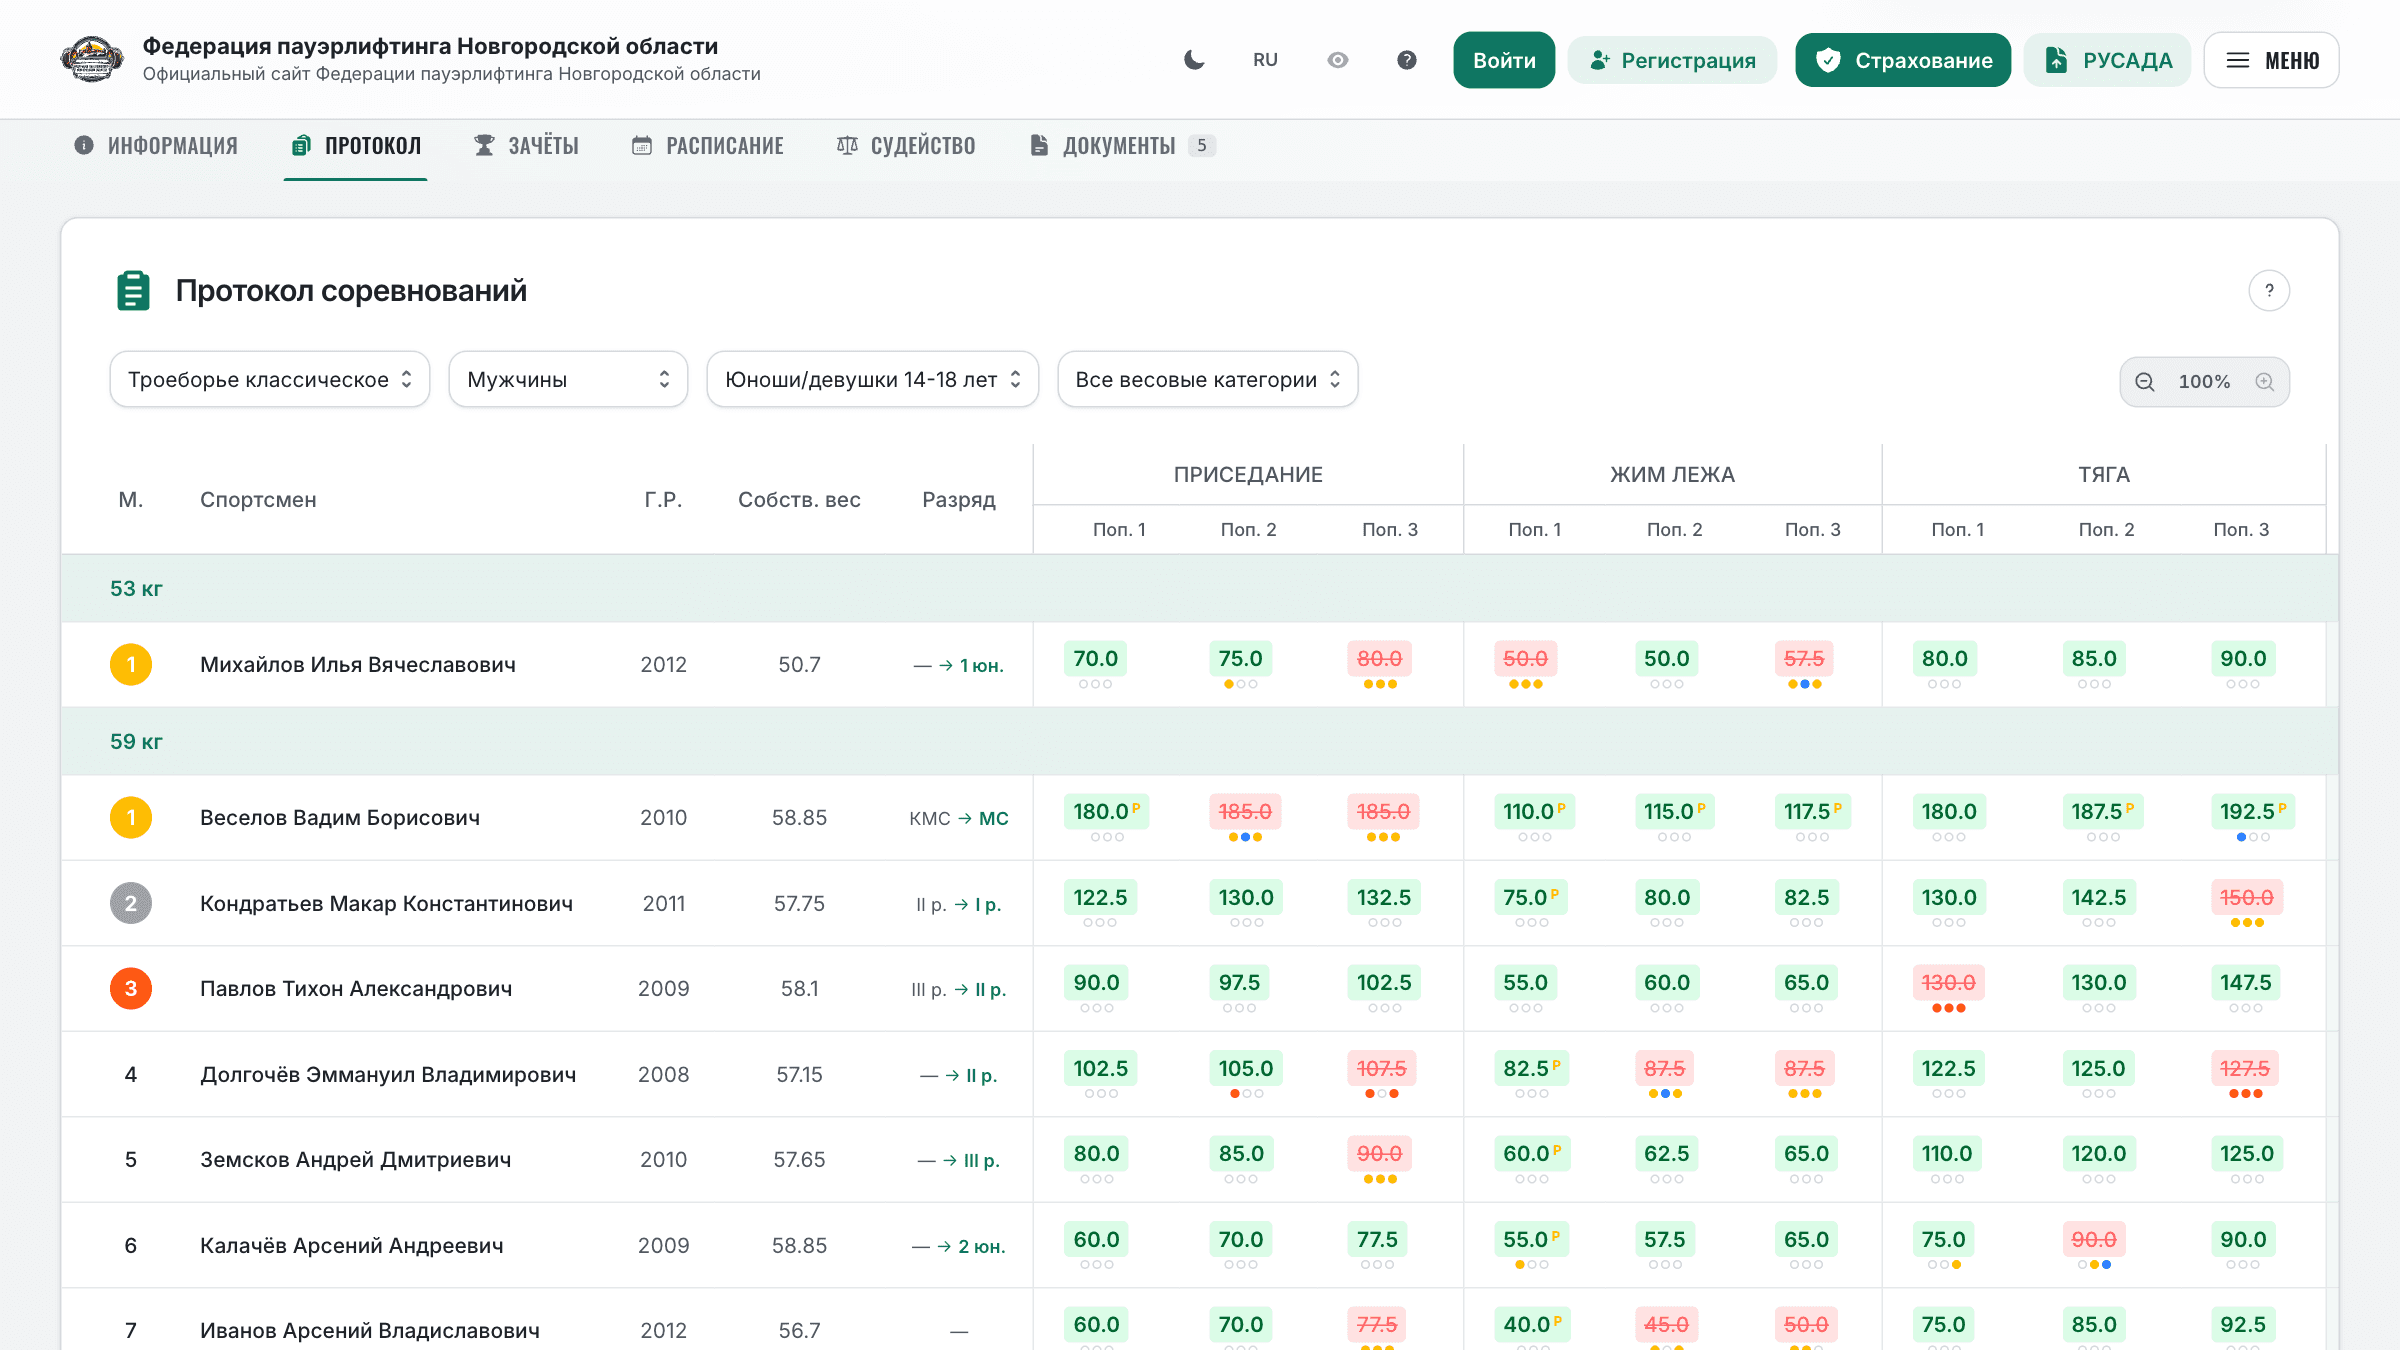The width and height of the screenshot is (2400, 1350).
Task: Open athlete Земсков Андрей Дмитриевич
Action: pyautogui.click(x=356, y=1160)
